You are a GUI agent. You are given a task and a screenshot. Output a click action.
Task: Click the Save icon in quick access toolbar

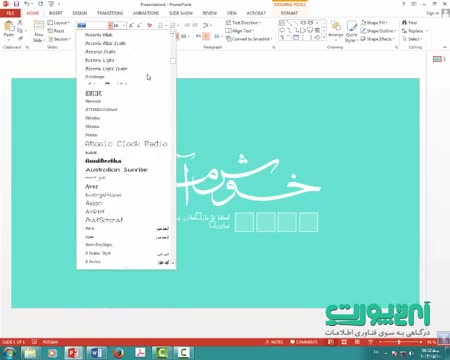(x=16, y=4)
